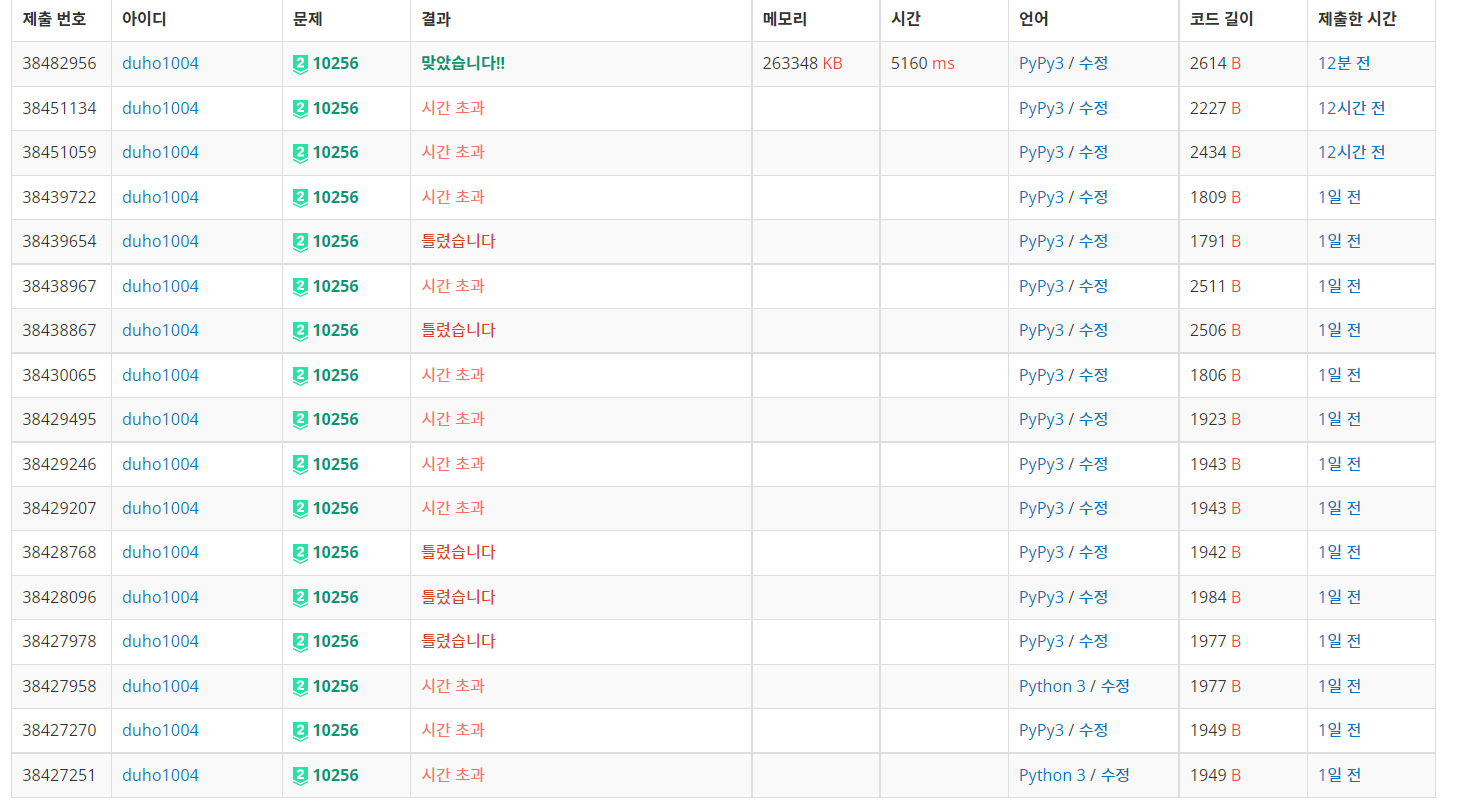This screenshot has width=1475, height=810.
Task: Open duho1004 profile in row 38428768
Action: pos(160,552)
